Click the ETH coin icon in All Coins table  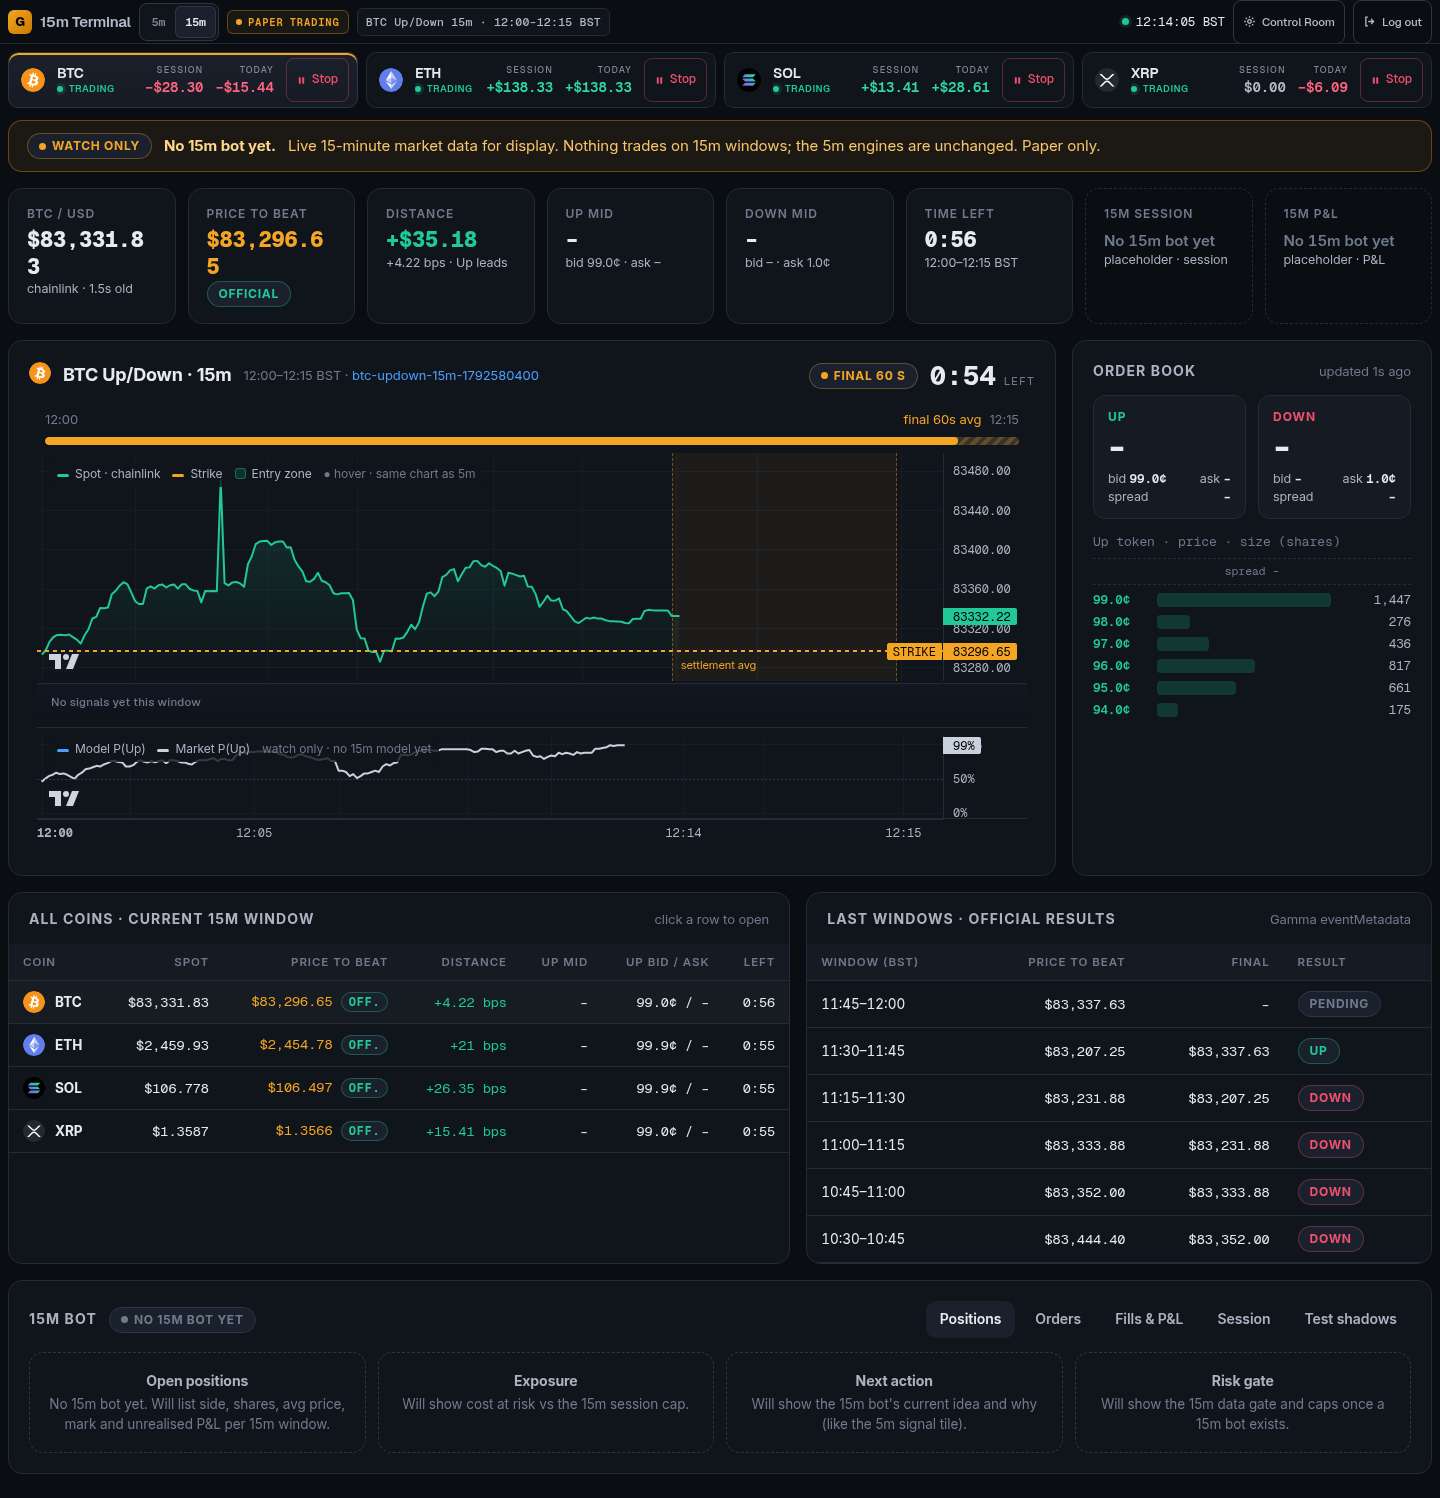[x=34, y=1045]
